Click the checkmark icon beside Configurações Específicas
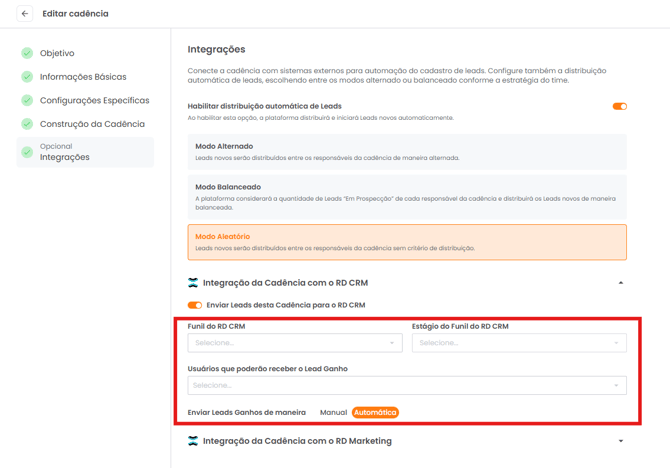Image resolution: width=670 pixels, height=468 pixels. coord(27,100)
